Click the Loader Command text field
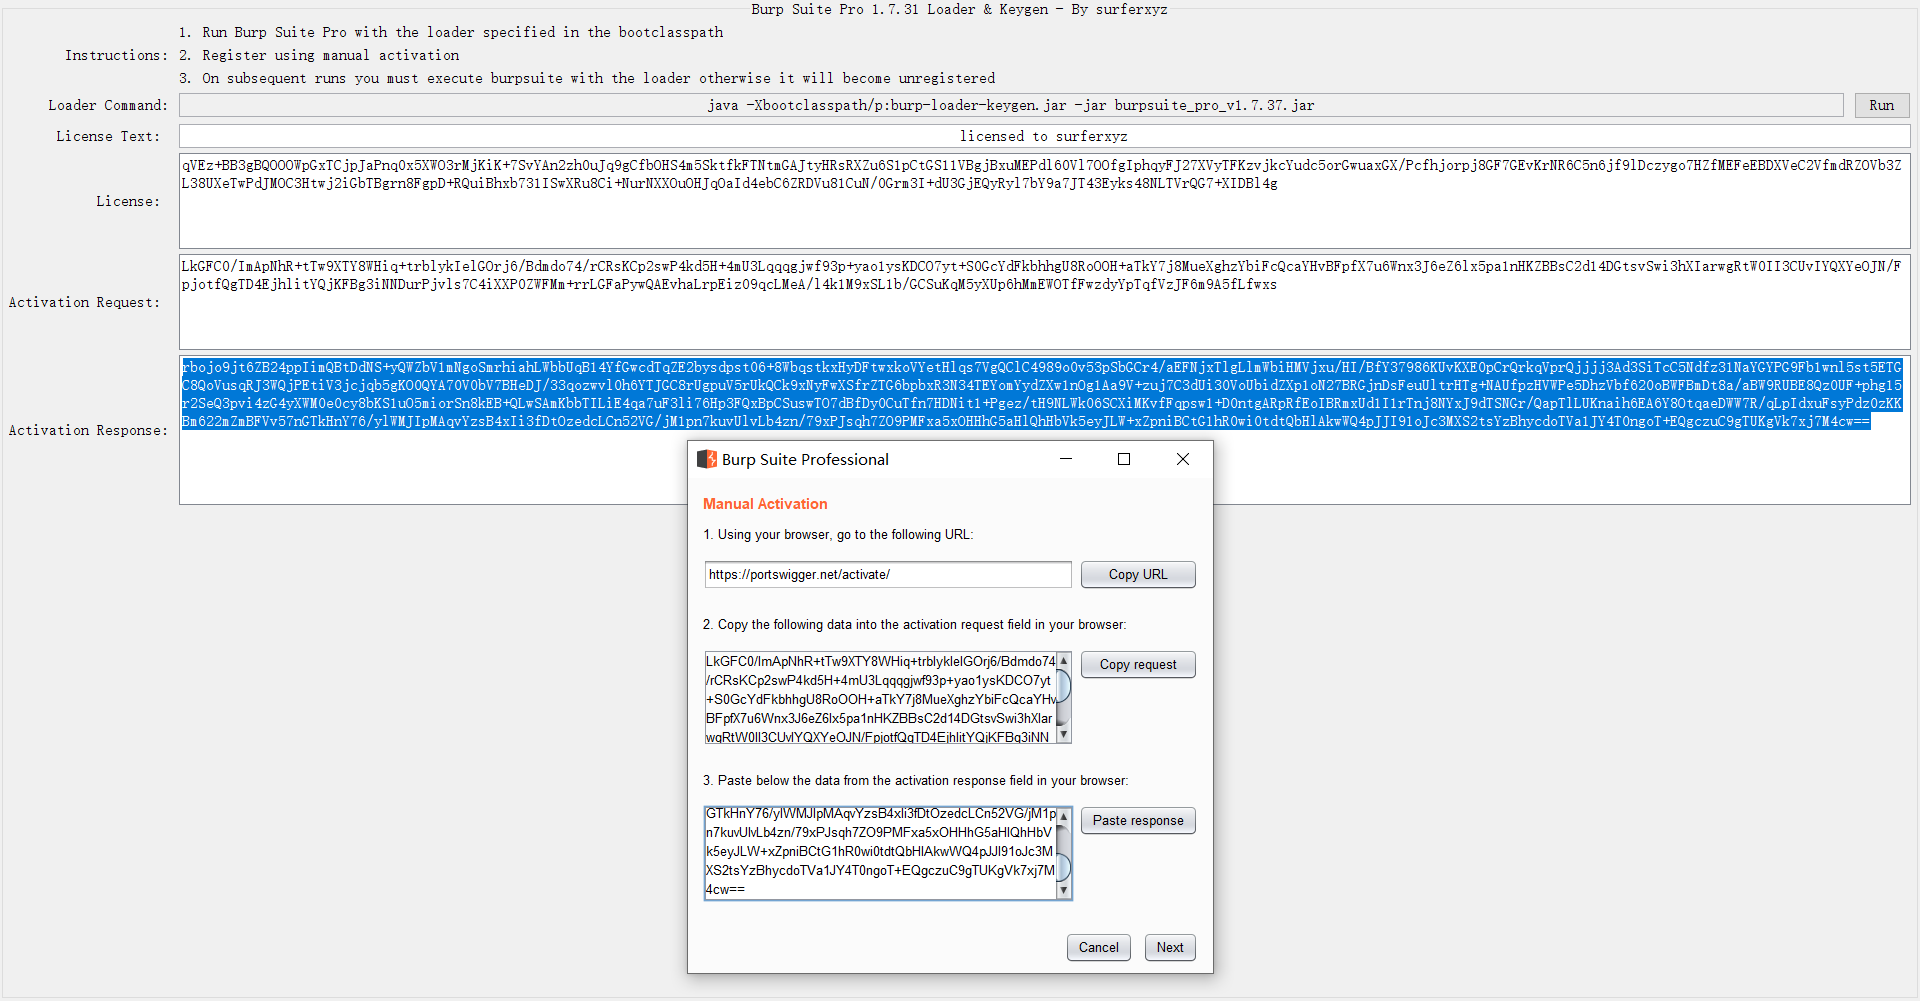This screenshot has height=1001, width=1920. click(1011, 105)
